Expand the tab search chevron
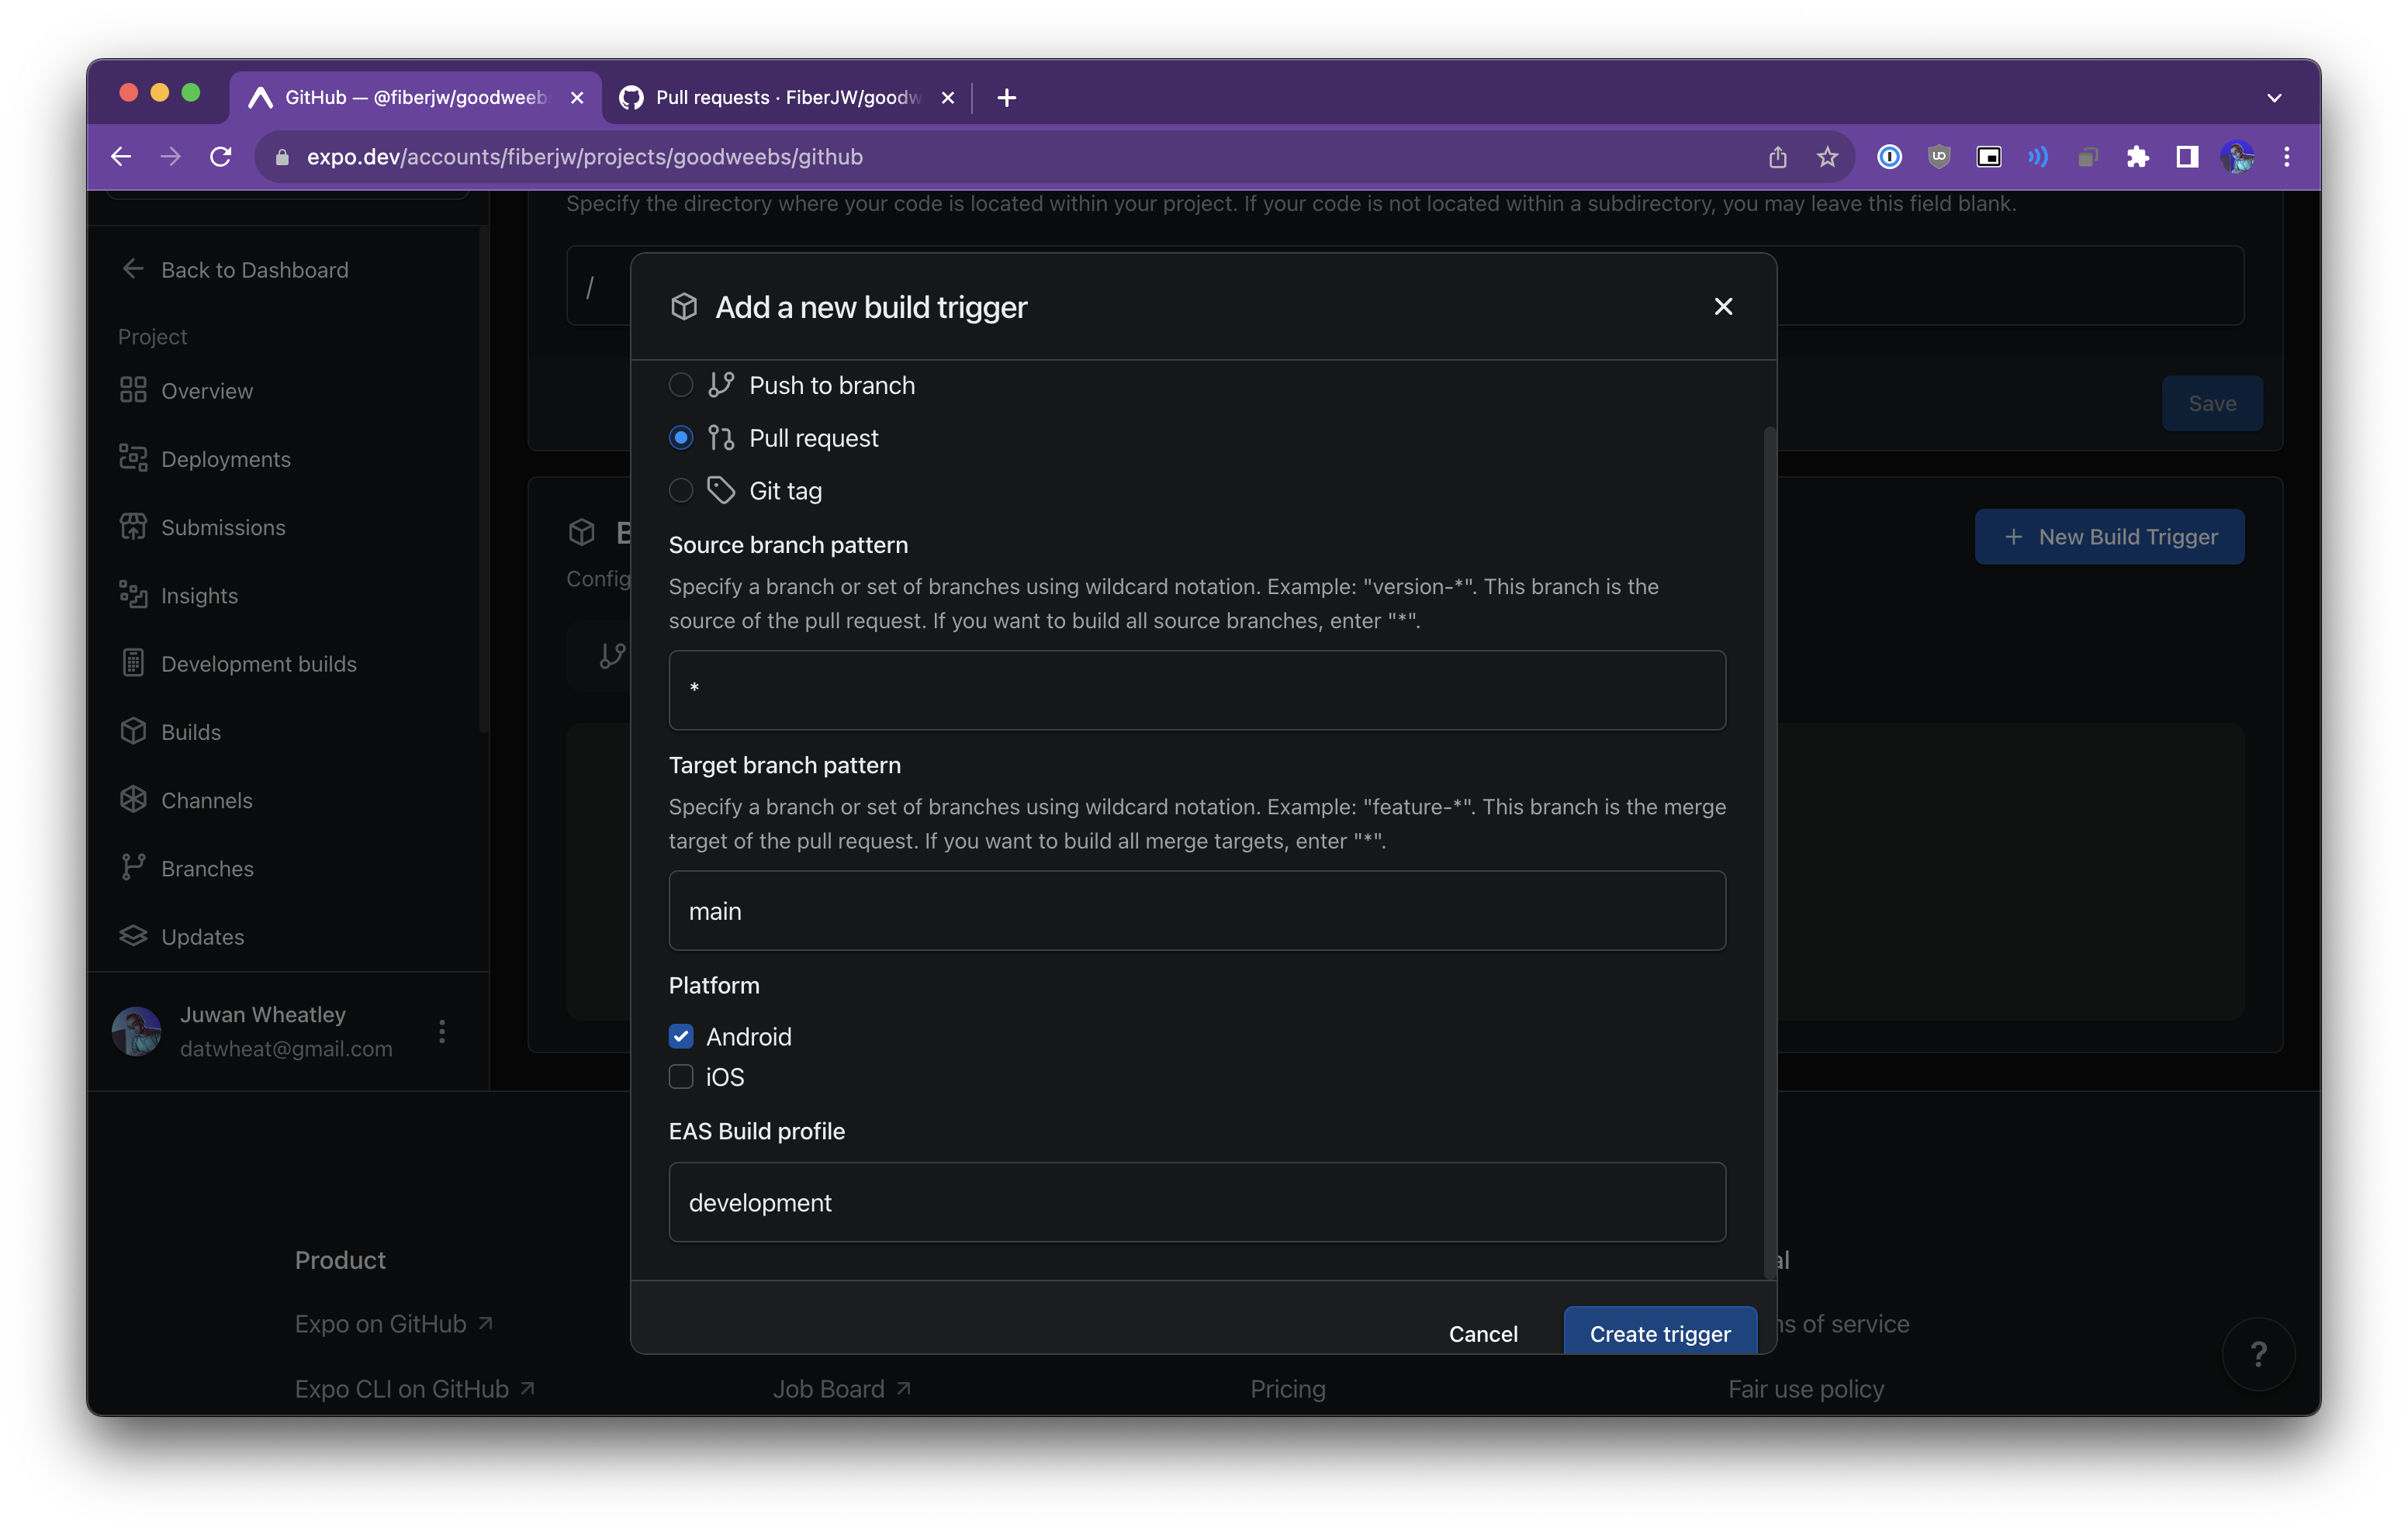The image size is (2408, 1531). point(2274,98)
